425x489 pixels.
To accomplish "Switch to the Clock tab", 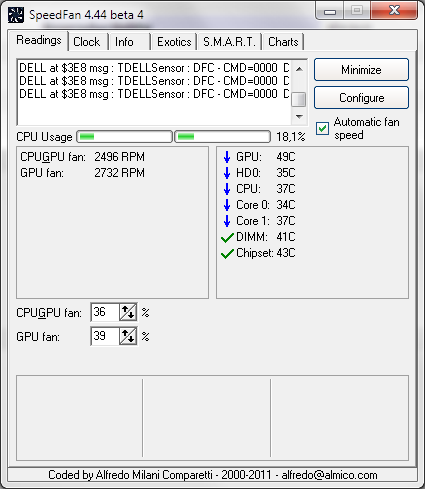I will (x=87, y=42).
